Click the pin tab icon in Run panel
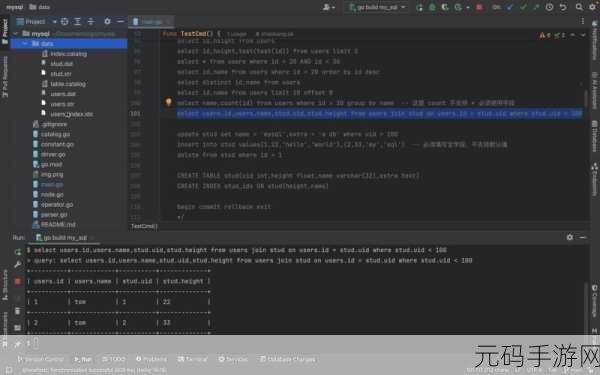This screenshot has height=375, width=600. [18, 344]
